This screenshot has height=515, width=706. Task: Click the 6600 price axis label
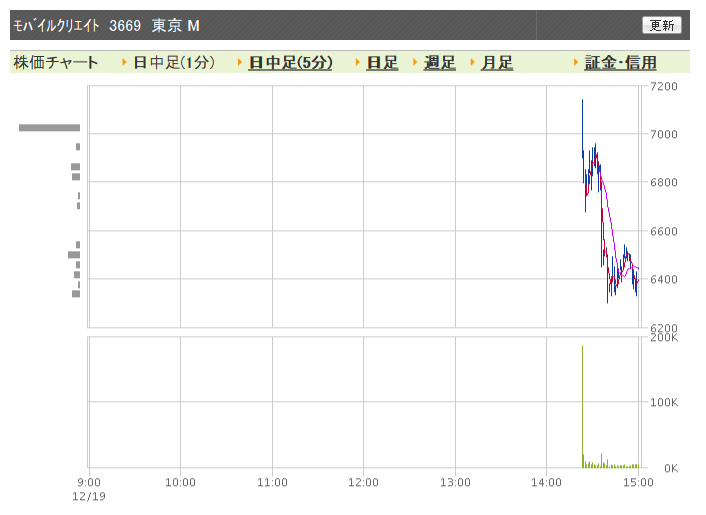click(x=664, y=231)
